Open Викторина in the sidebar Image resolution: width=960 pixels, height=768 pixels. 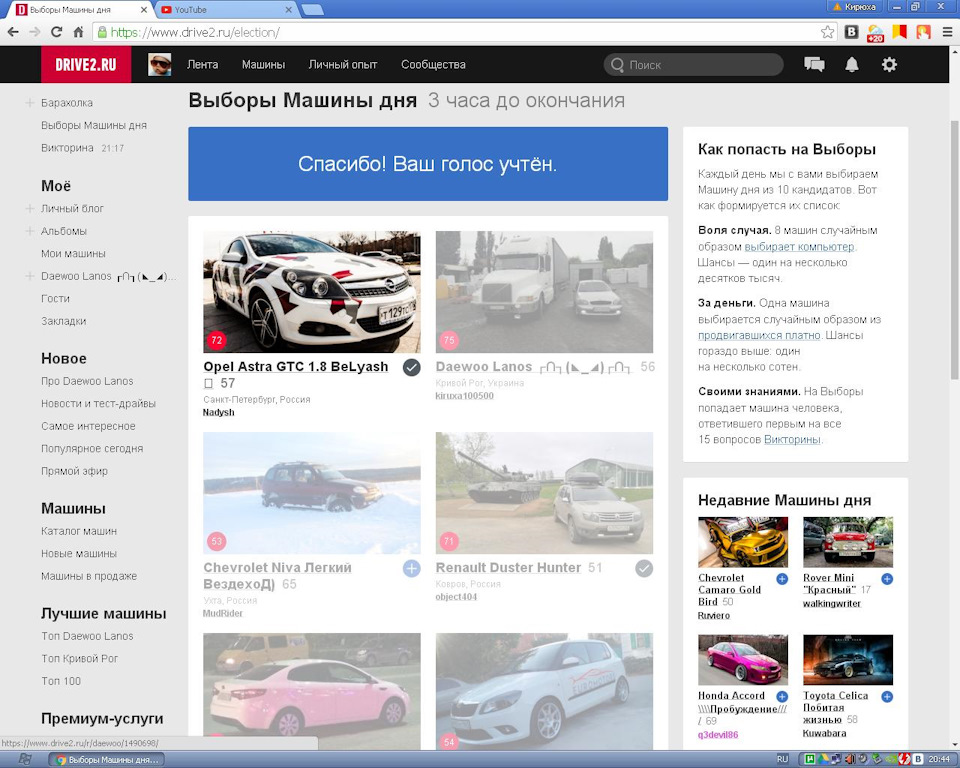(x=67, y=148)
